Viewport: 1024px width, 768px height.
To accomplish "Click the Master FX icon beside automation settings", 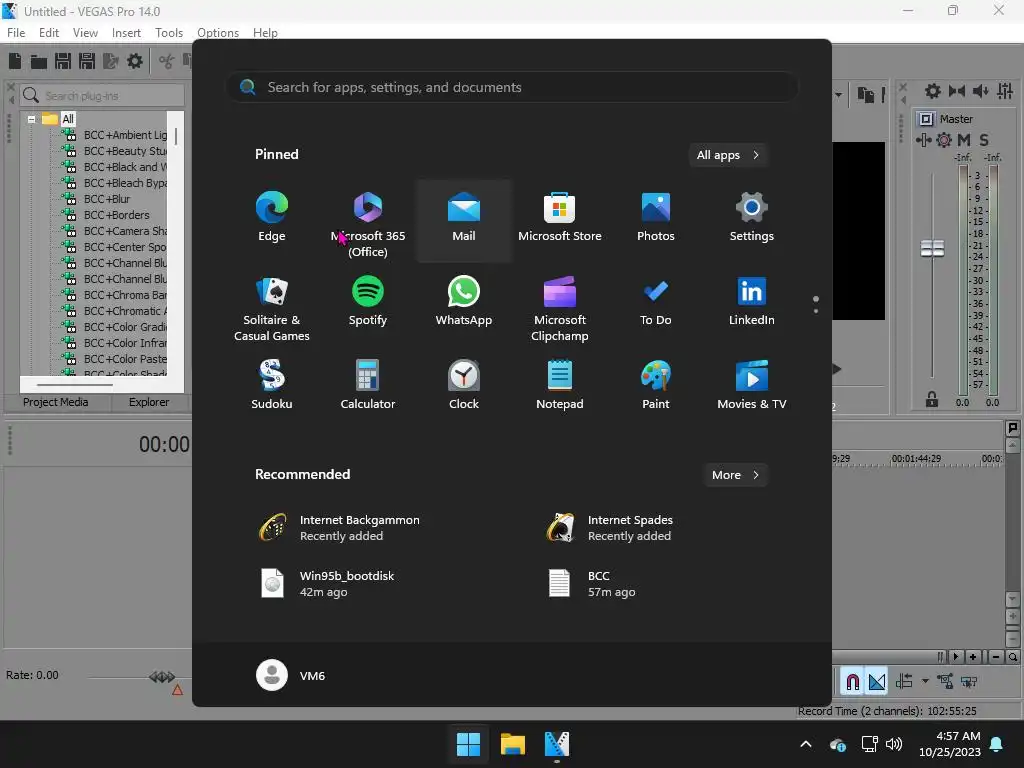I will tap(923, 140).
